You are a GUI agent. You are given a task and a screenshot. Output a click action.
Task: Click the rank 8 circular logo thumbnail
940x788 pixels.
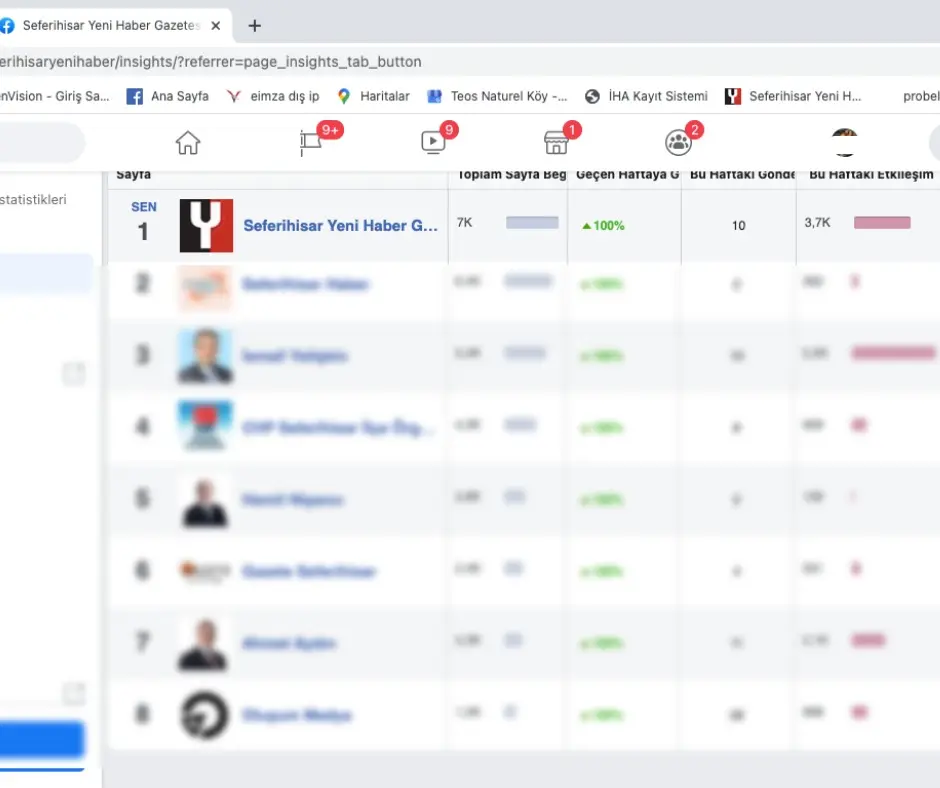[205, 715]
